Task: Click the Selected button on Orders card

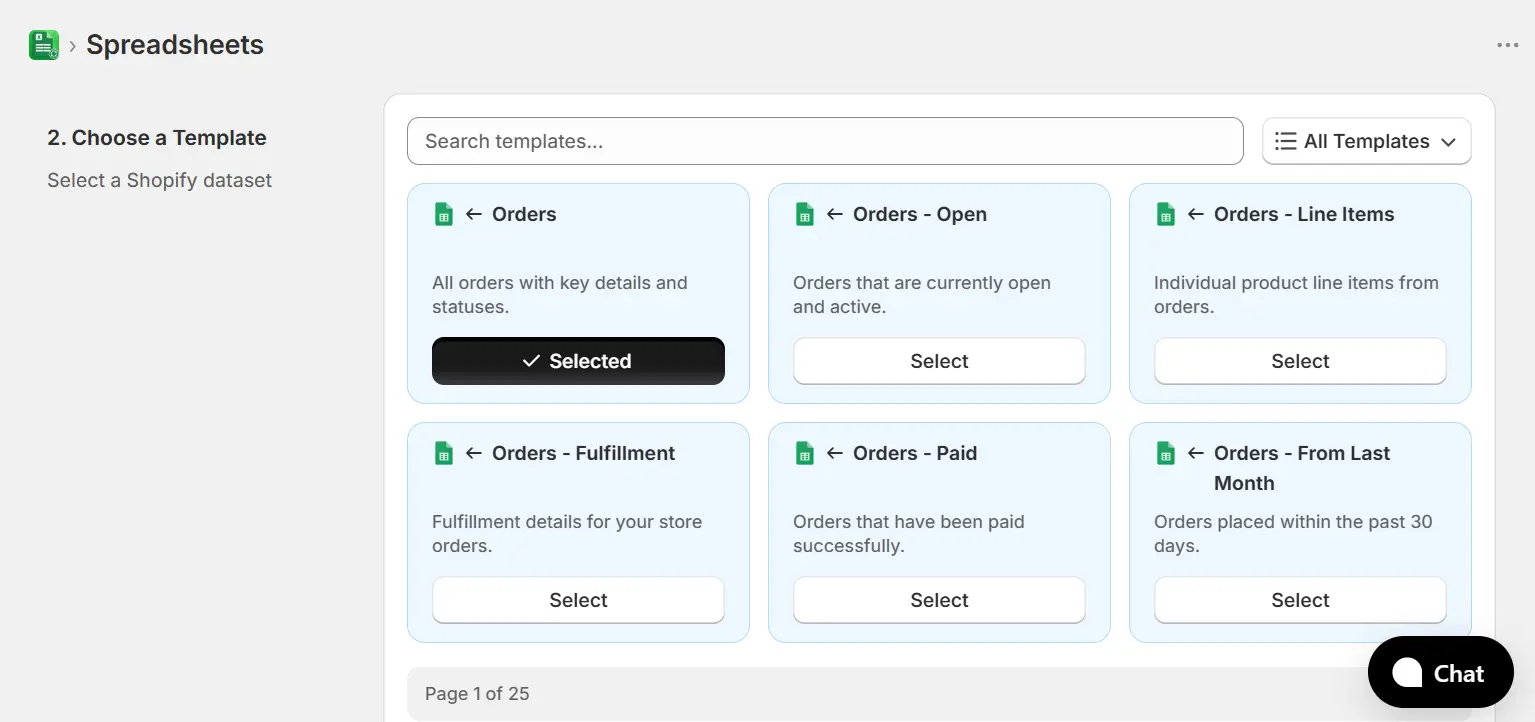Action: [x=578, y=361]
